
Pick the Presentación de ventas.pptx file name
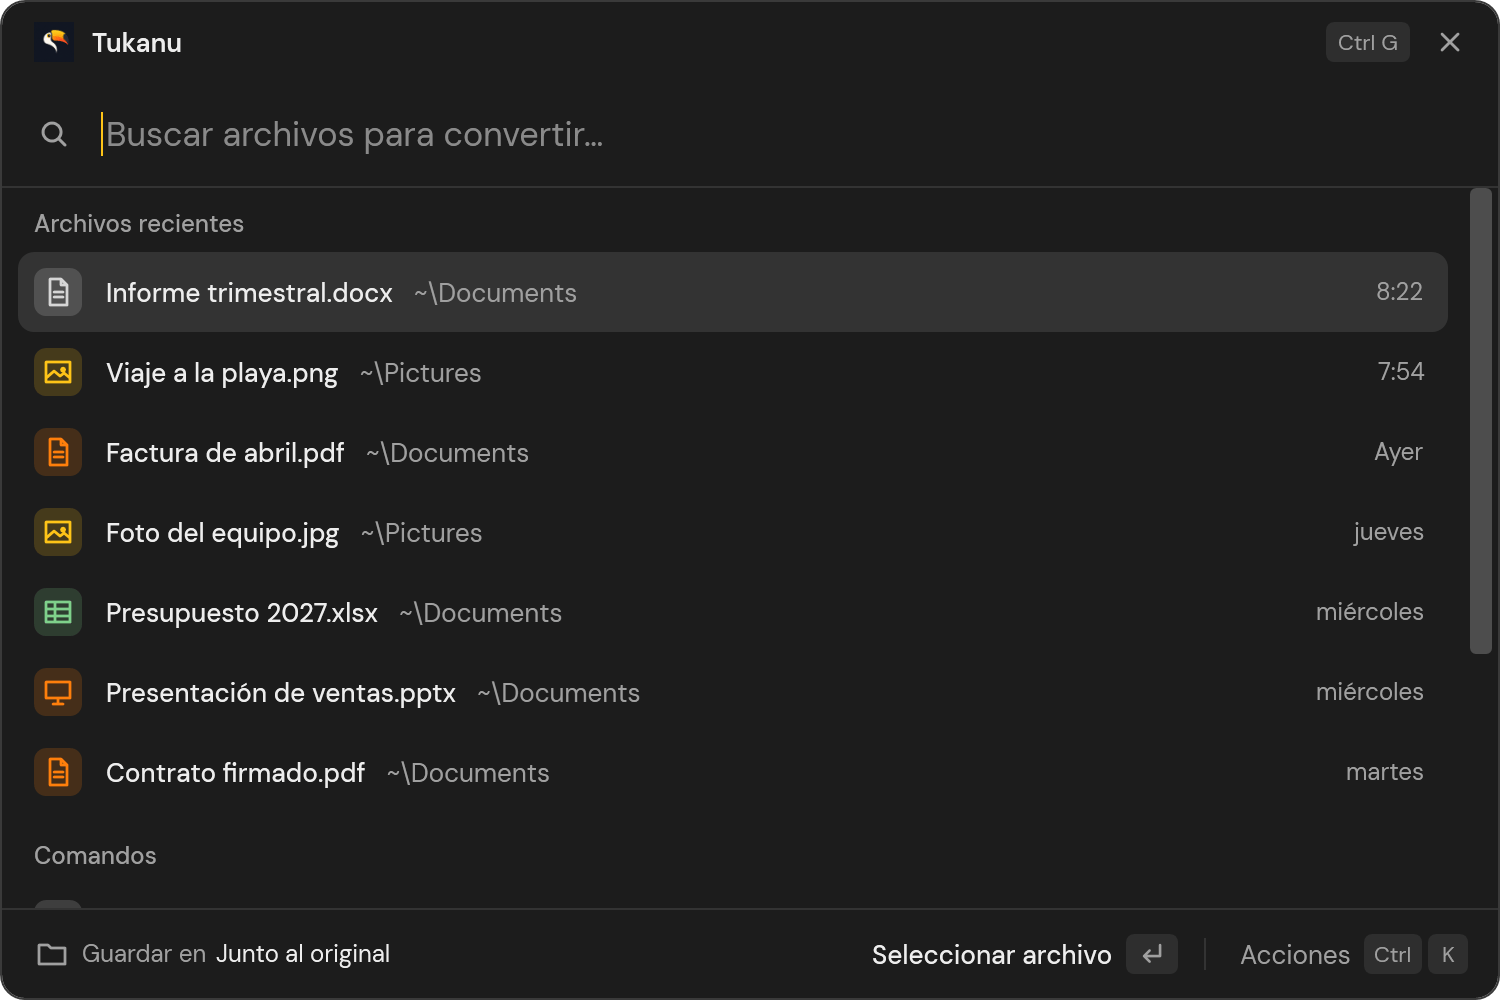tap(281, 692)
